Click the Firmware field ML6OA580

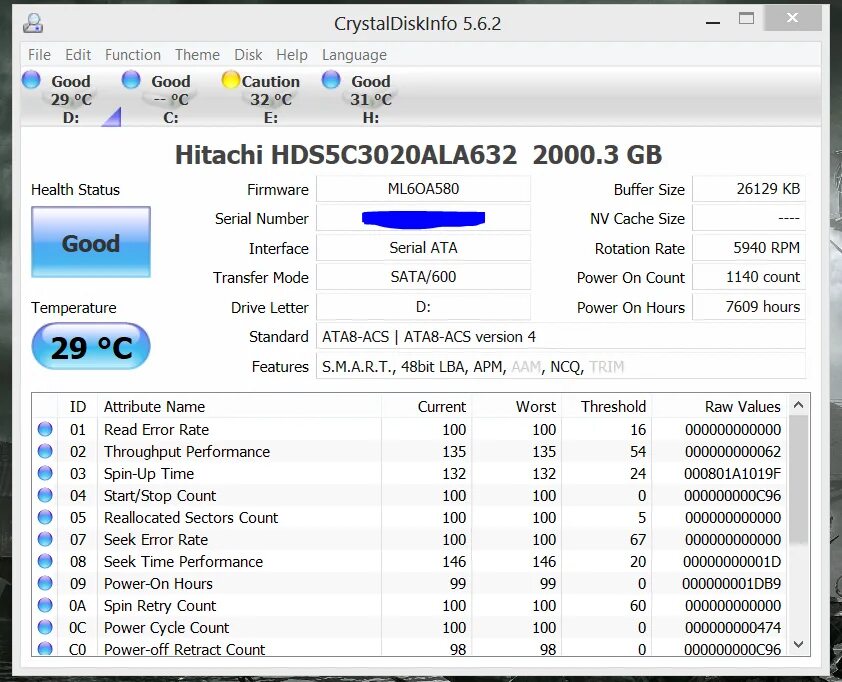tap(423, 189)
